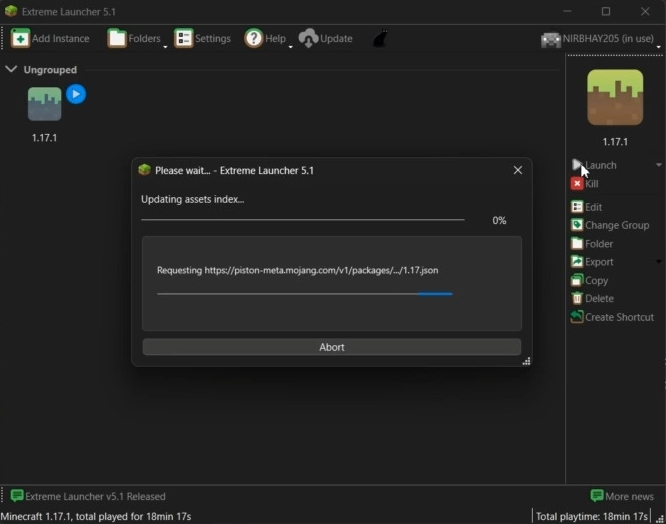Click the Edit list icon
Viewport: 666px width, 524px height.
coord(577,207)
